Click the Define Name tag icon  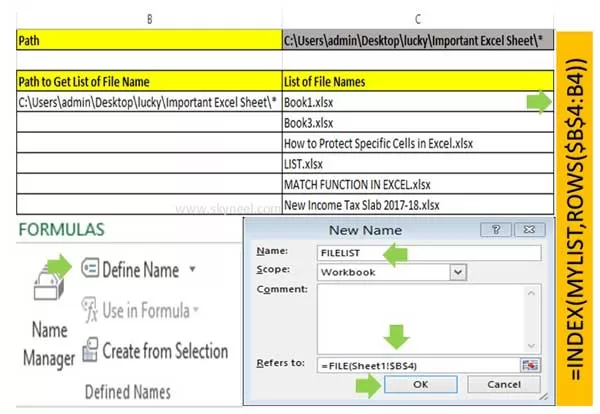90,268
